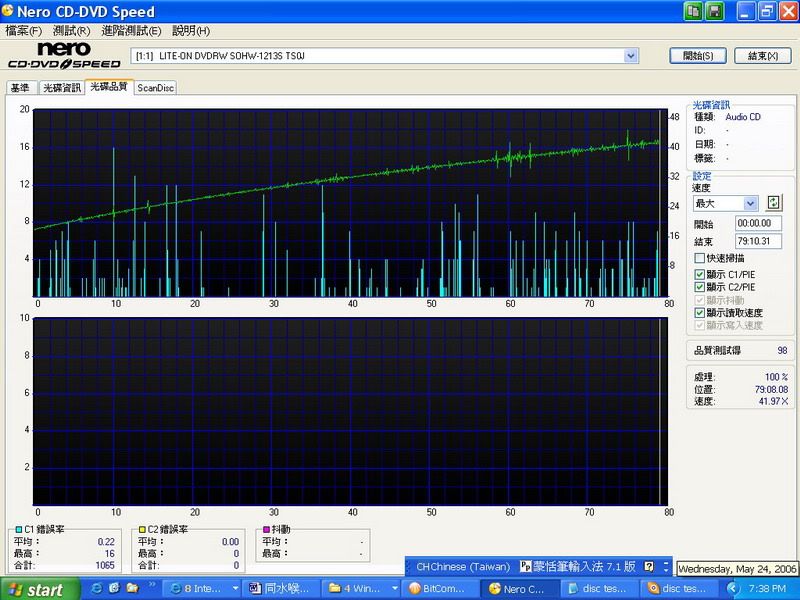This screenshot has width=800, height=600.
Task: Click the Nero C... taskbar button
Action: [519, 589]
